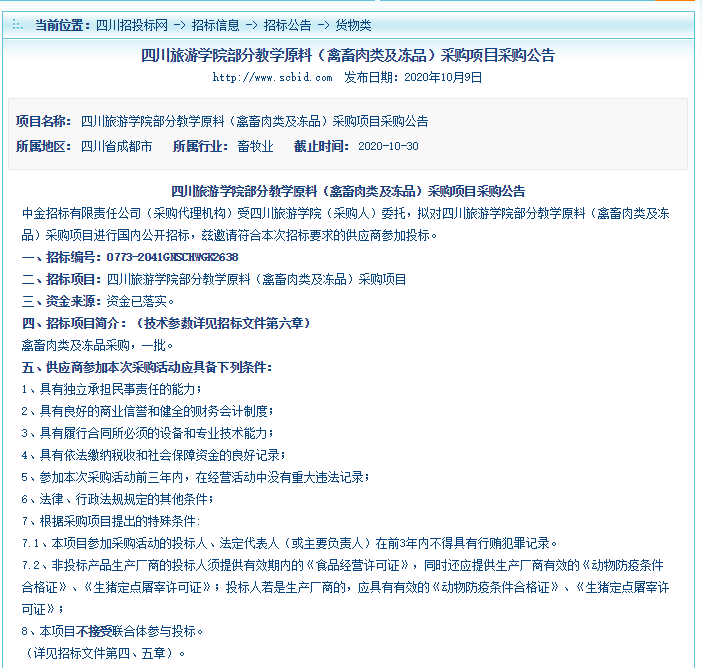Click condition 1 about 独立承担民事责任

tap(111, 390)
